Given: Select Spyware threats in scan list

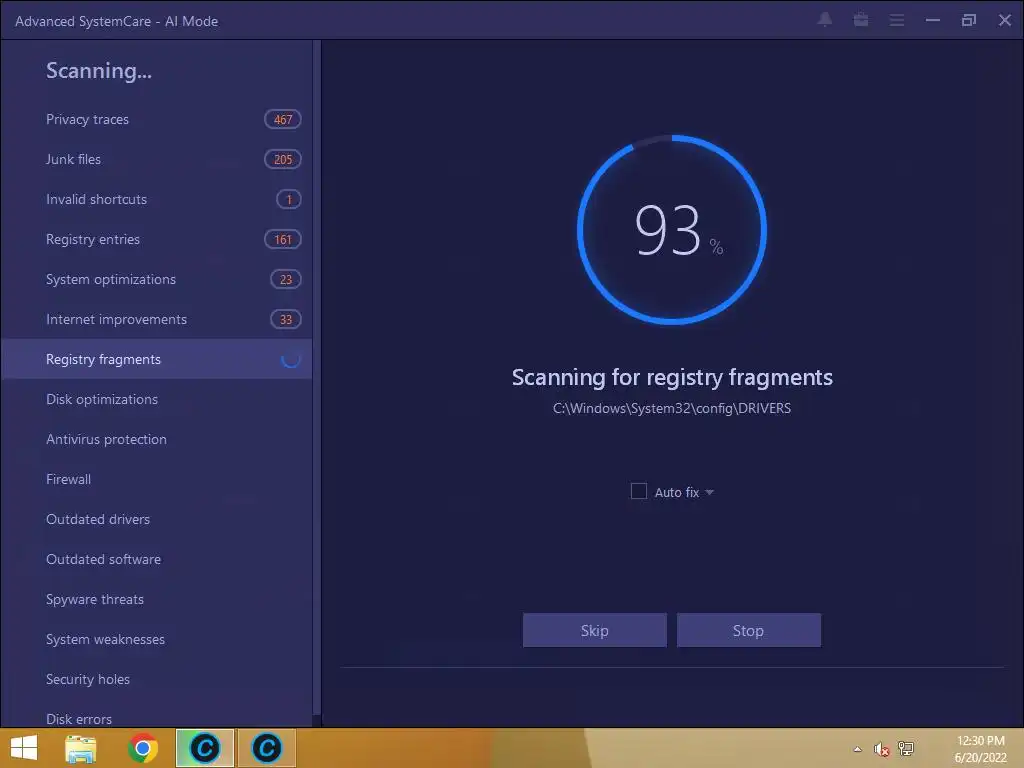Looking at the screenshot, I should click(x=155, y=599).
